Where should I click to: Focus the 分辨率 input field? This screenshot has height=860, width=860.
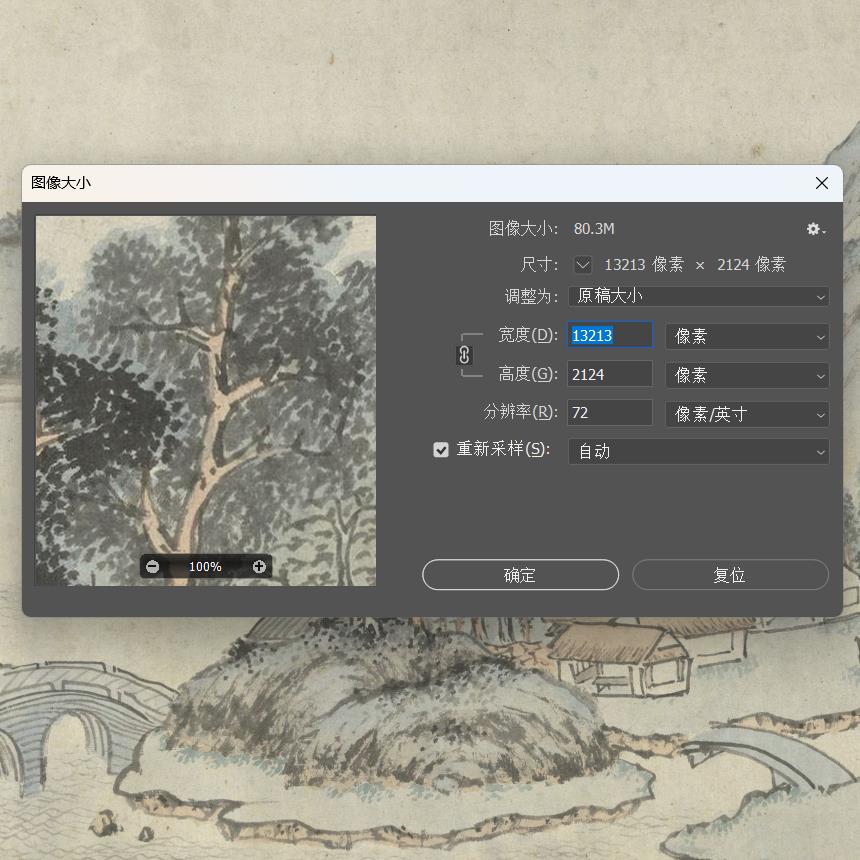click(610, 412)
